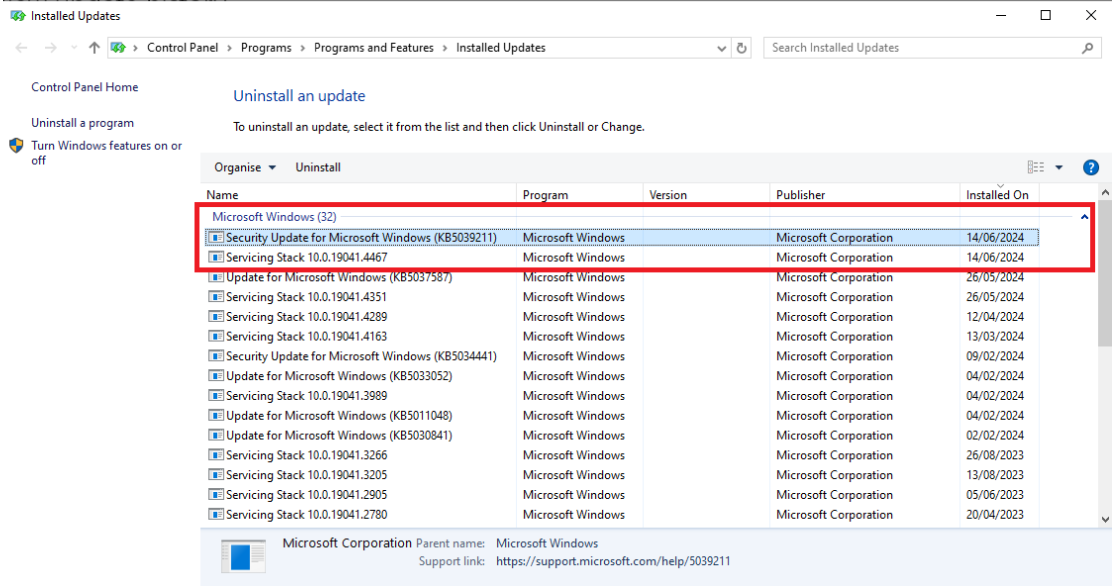This screenshot has height=586, width=1112.
Task: Click icon of Servicing Stack 10.0.19041.3266
Action: coord(216,455)
